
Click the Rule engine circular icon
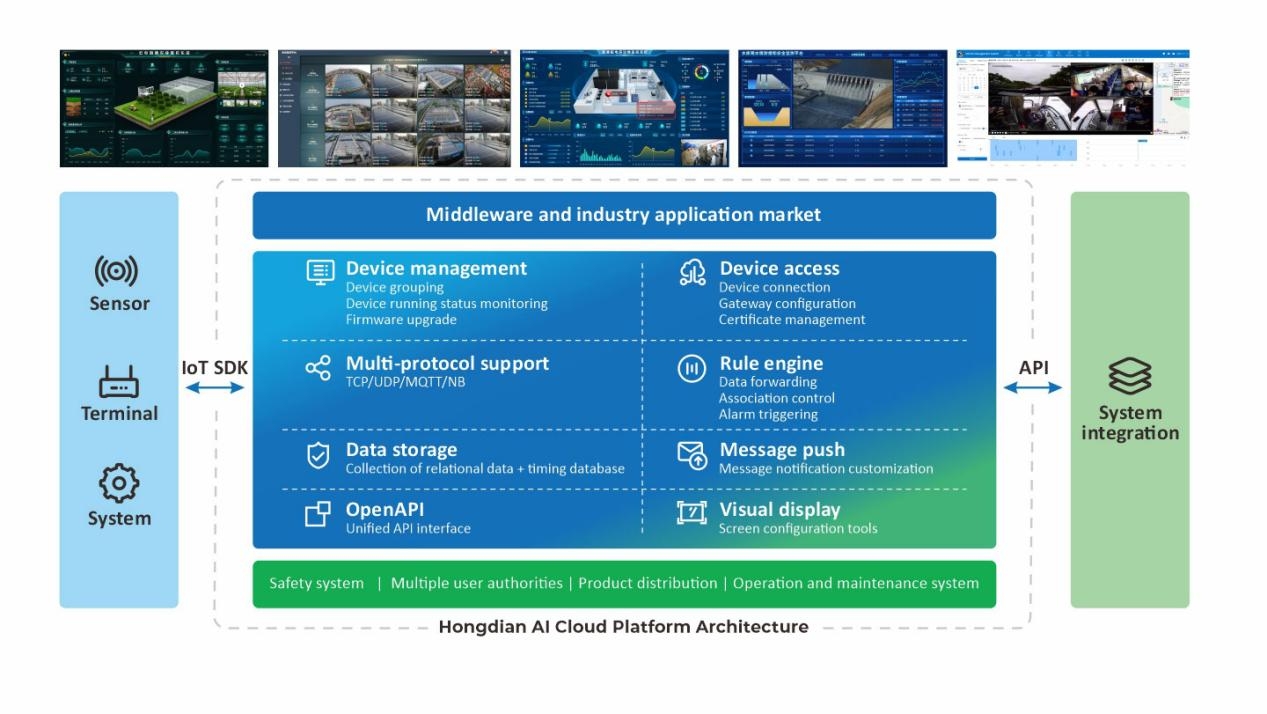pyautogui.click(x=692, y=369)
